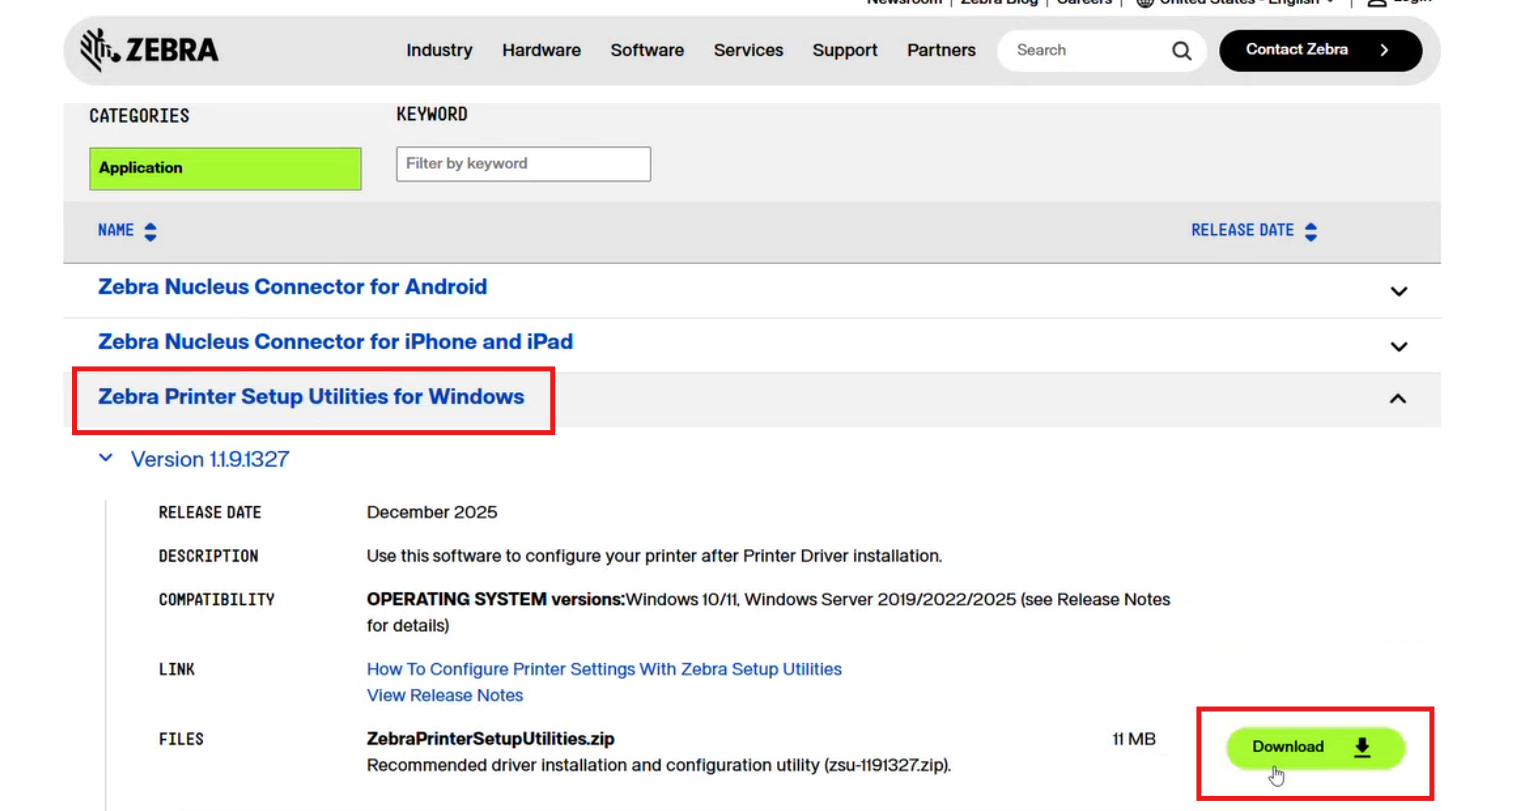Select the Application category filter

(225, 168)
